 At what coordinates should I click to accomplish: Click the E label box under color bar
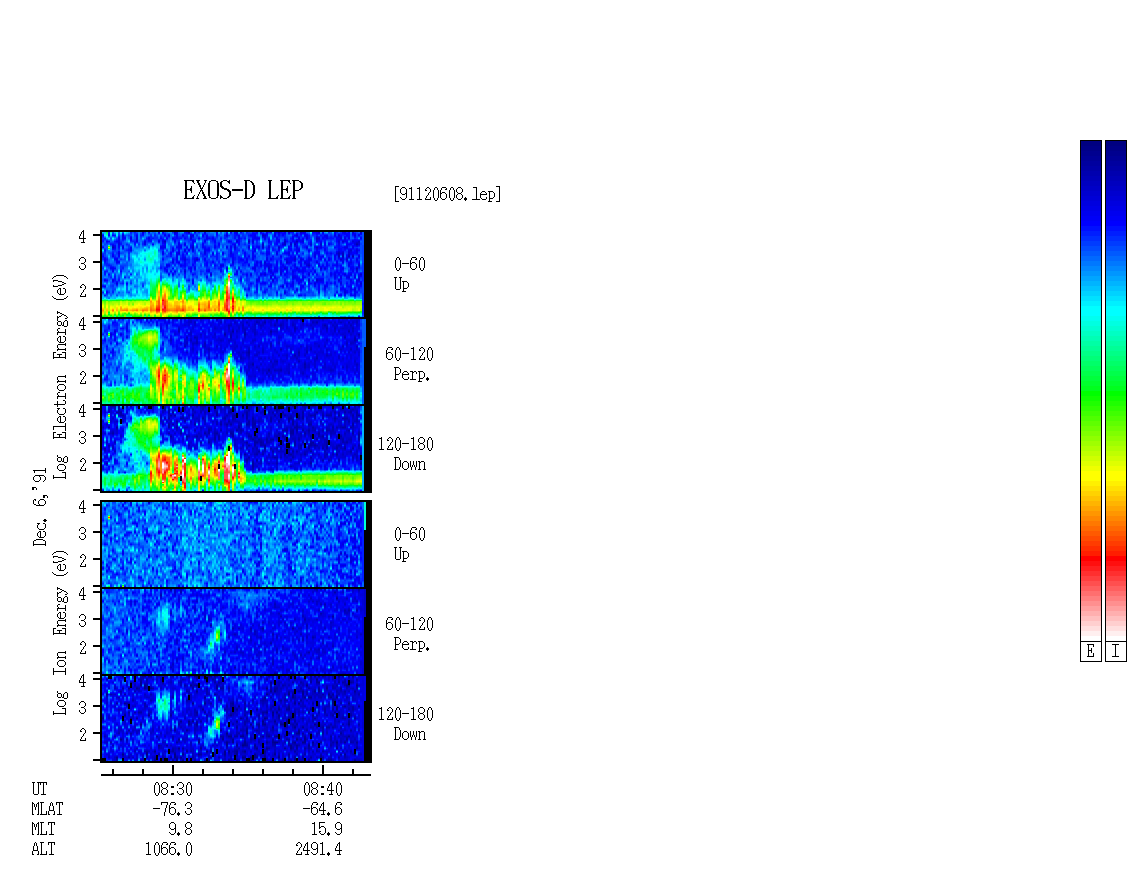(1090, 651)
